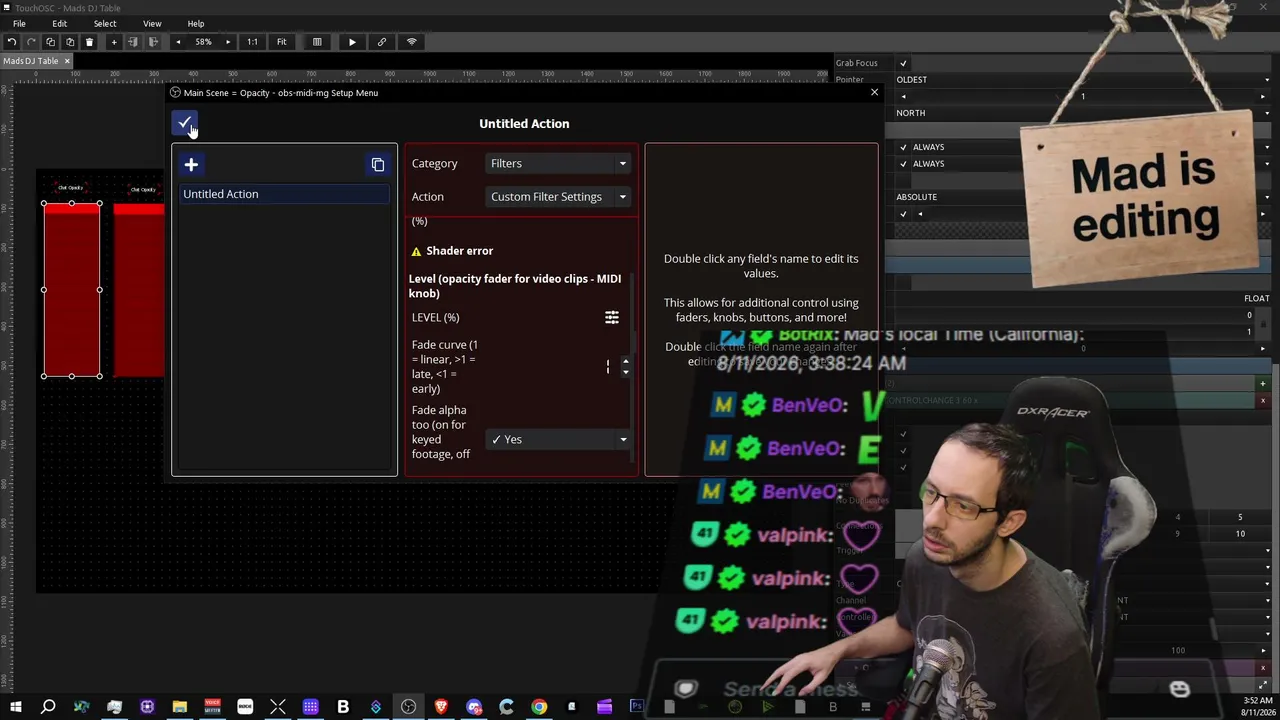Open the View menu
This screenshot has height=720, width=1280.
(x=152, y=24)
